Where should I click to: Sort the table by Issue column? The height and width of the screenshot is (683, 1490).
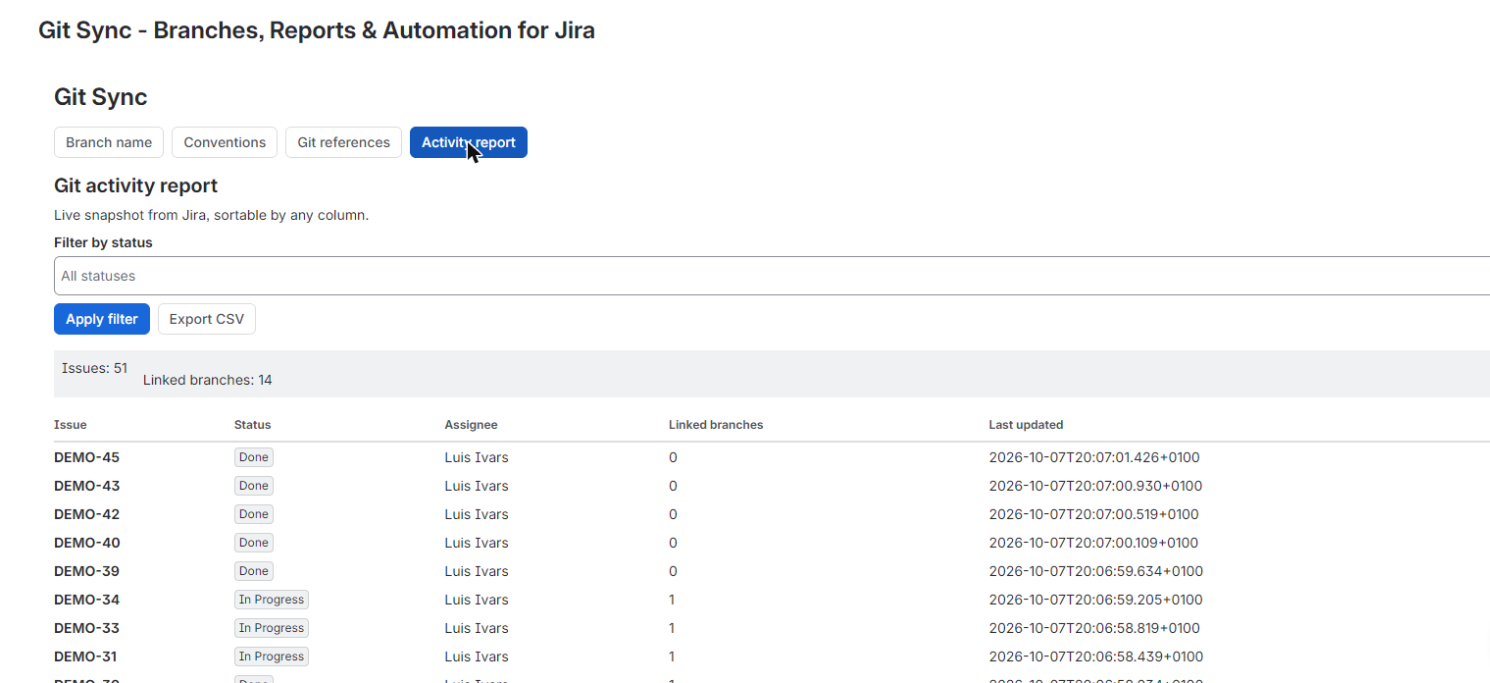pos(70,425)
